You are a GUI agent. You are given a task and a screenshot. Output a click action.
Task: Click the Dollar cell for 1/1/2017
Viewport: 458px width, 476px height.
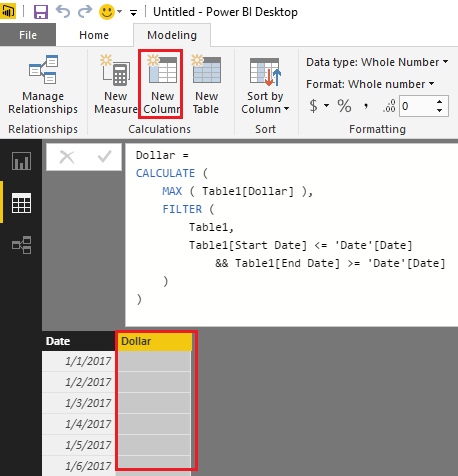click(154, 361)
